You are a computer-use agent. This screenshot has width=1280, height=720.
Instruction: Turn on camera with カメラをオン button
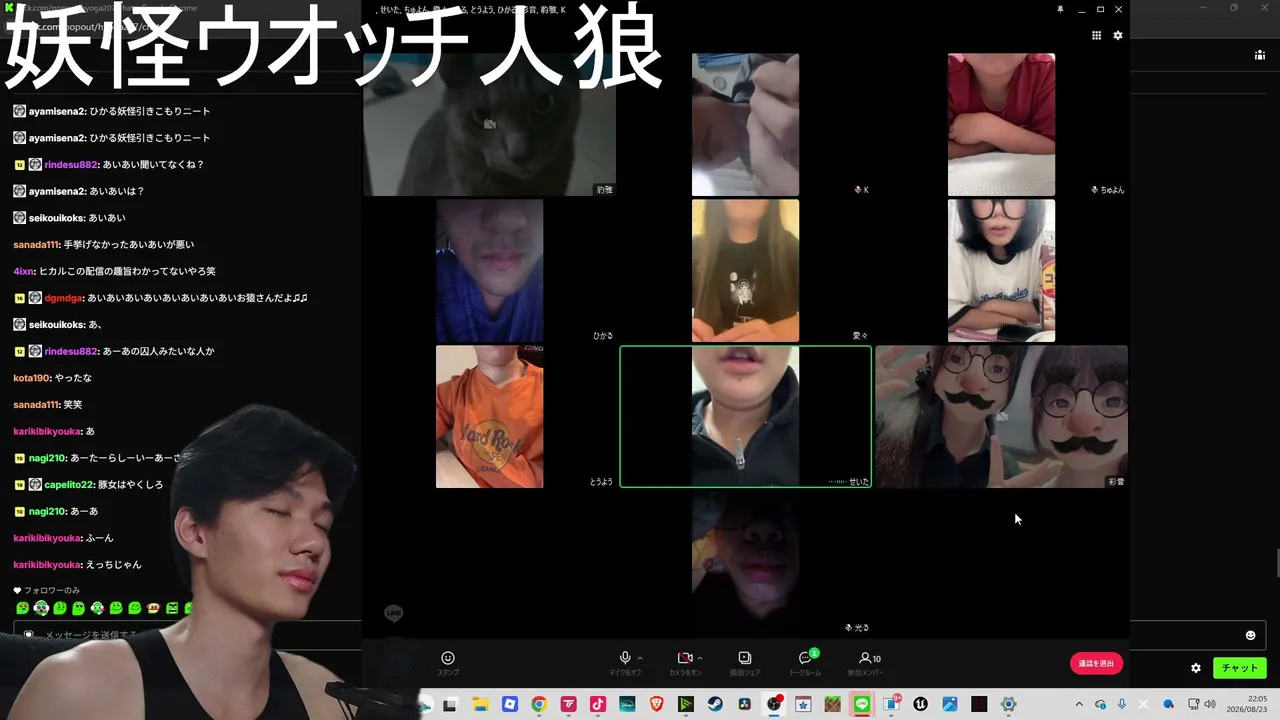pyautogui.click(x=685, y=663)
